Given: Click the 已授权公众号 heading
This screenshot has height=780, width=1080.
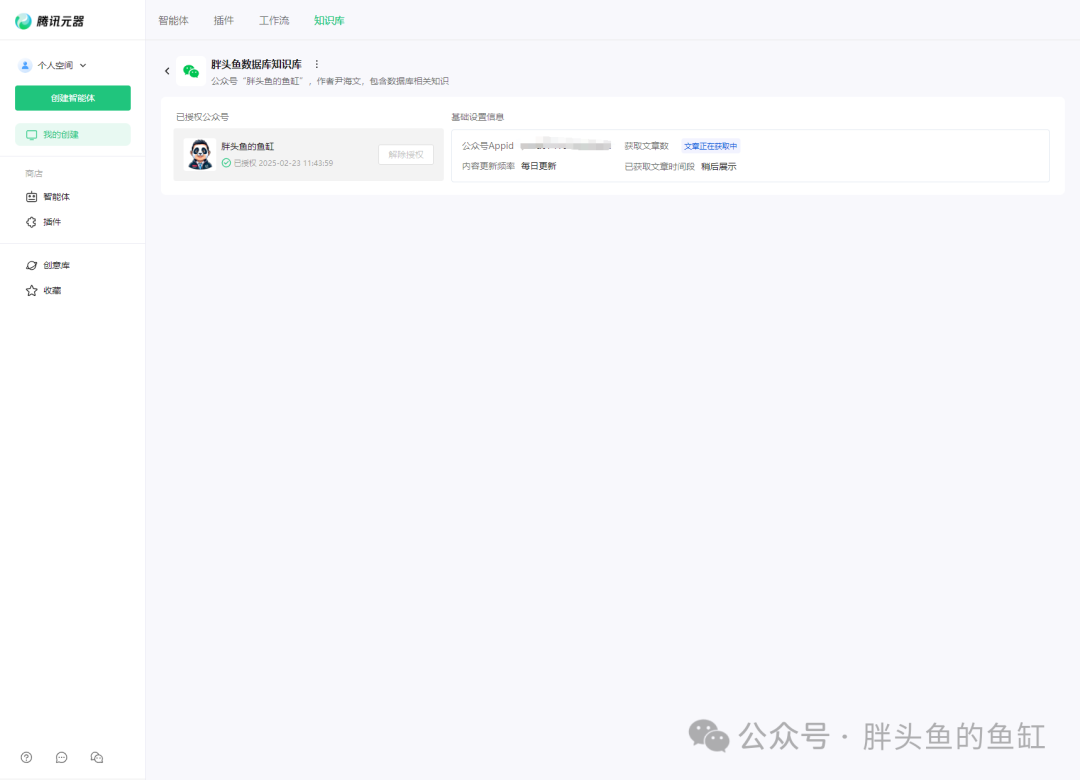Looking at the screenshot, I should point(202,117).
